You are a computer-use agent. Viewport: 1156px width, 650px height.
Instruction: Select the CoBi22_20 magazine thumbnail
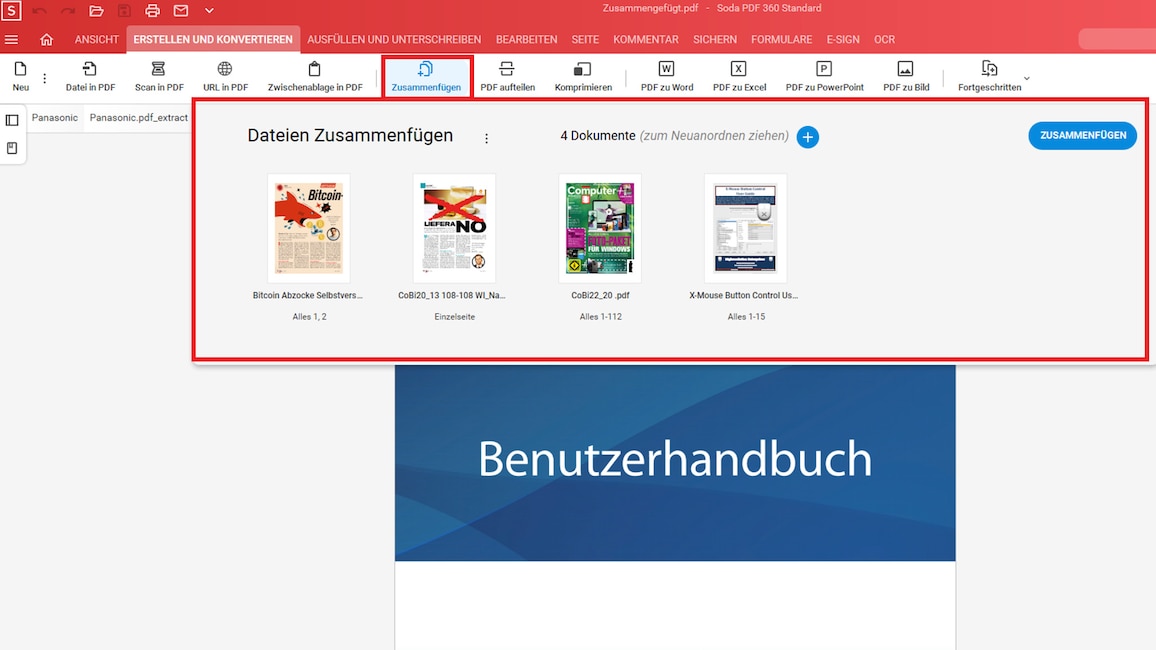tap(600, 228)
